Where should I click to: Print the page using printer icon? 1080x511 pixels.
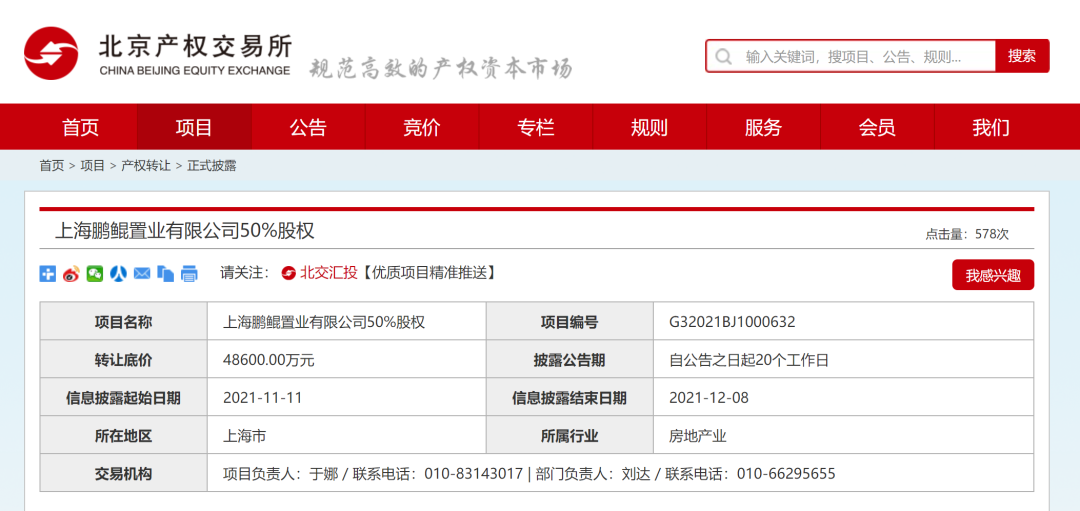[189, 273]
